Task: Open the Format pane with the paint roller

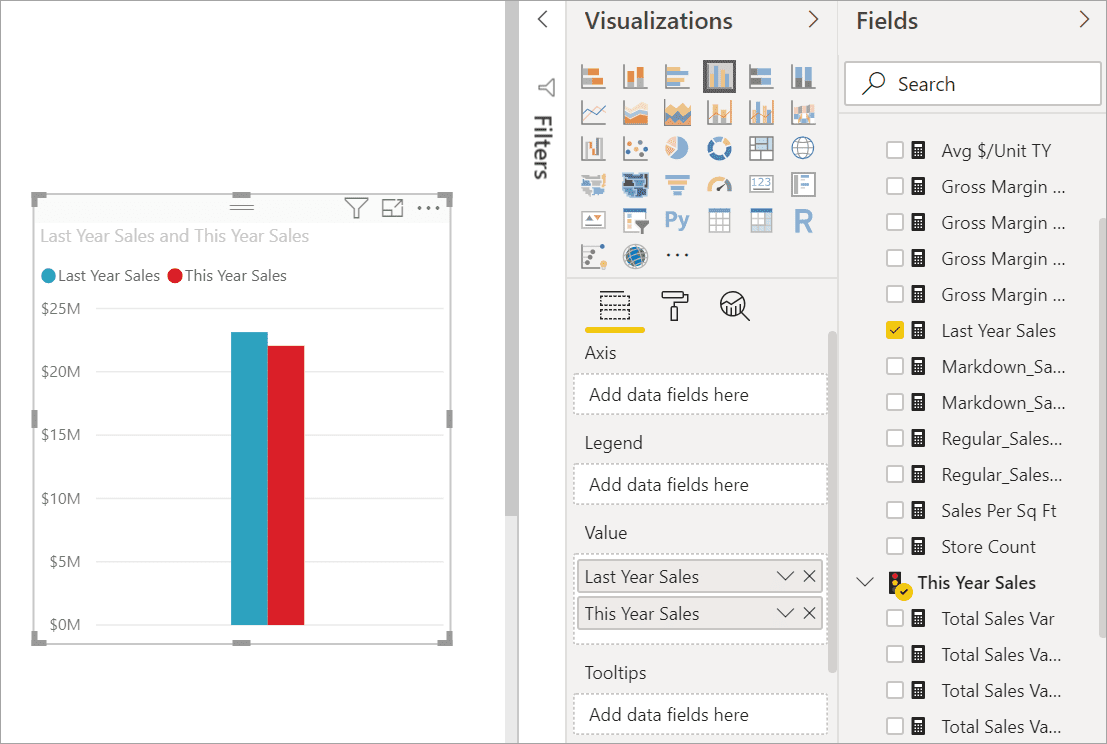Action: [x=675, y=307]
